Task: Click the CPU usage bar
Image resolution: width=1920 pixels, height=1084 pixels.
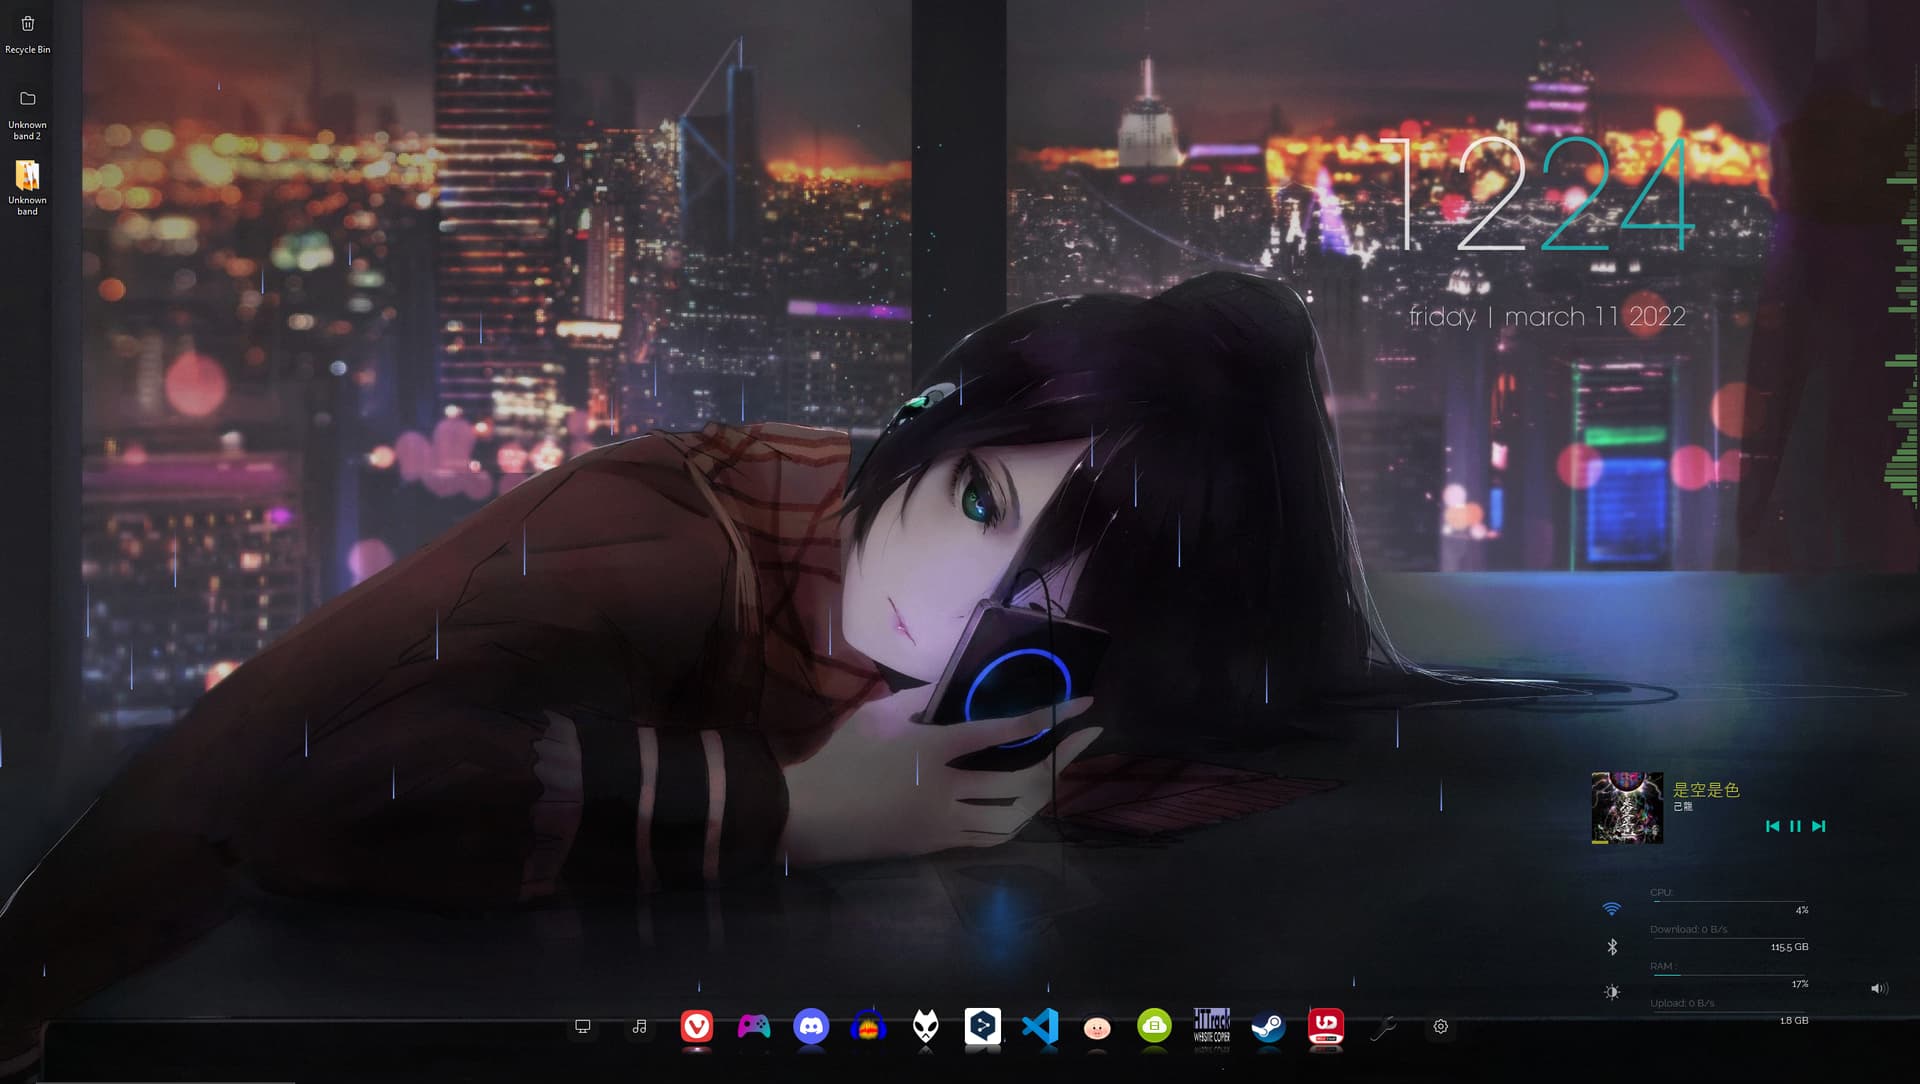Action: [1729, 901]
